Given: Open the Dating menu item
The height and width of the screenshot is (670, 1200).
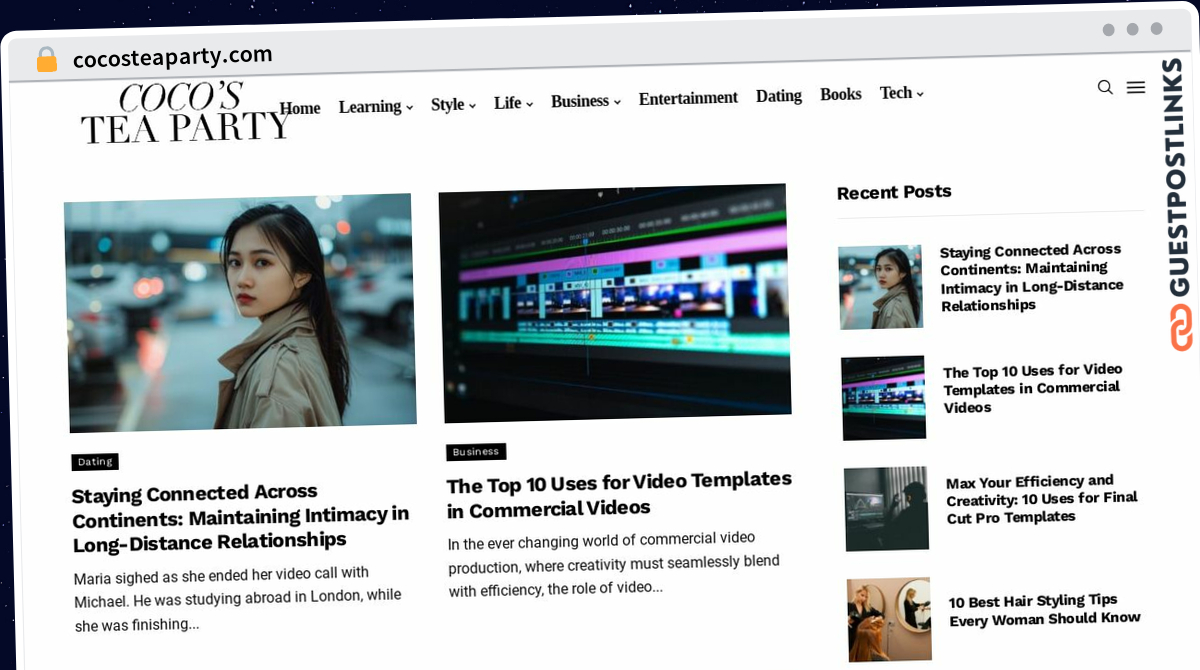Looking at the screenshot, I should tap(779, 96).
